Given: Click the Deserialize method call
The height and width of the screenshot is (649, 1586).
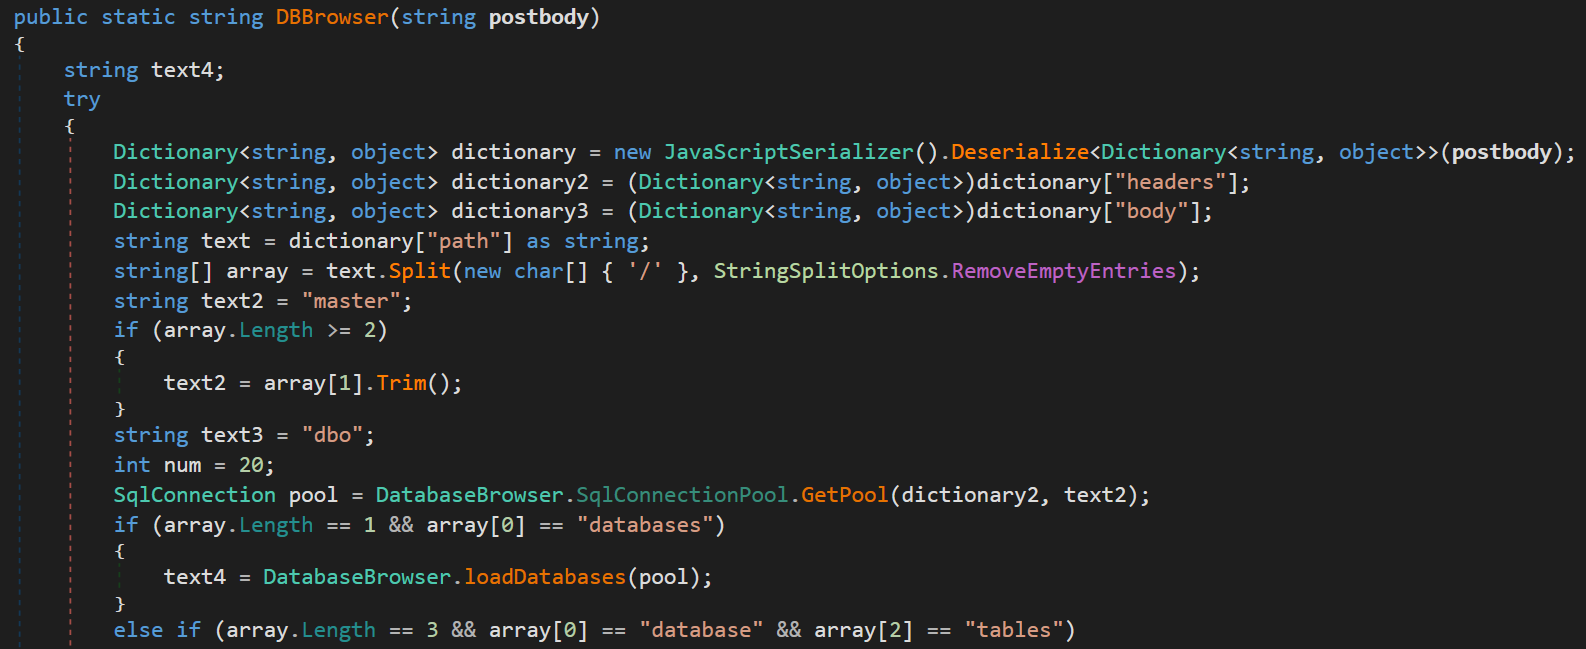Looking at the screenshot, I should tap(1020, 152).
